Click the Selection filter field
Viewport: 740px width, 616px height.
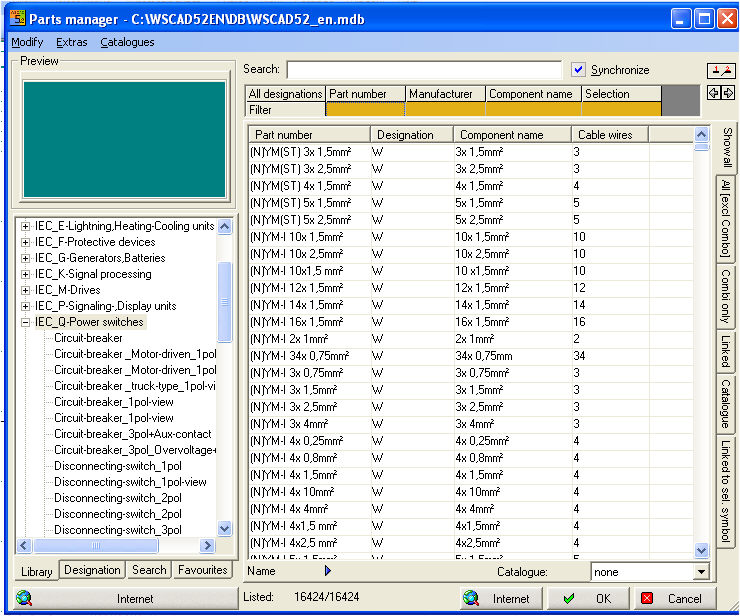pyautogui.click(x=621, y=110)
